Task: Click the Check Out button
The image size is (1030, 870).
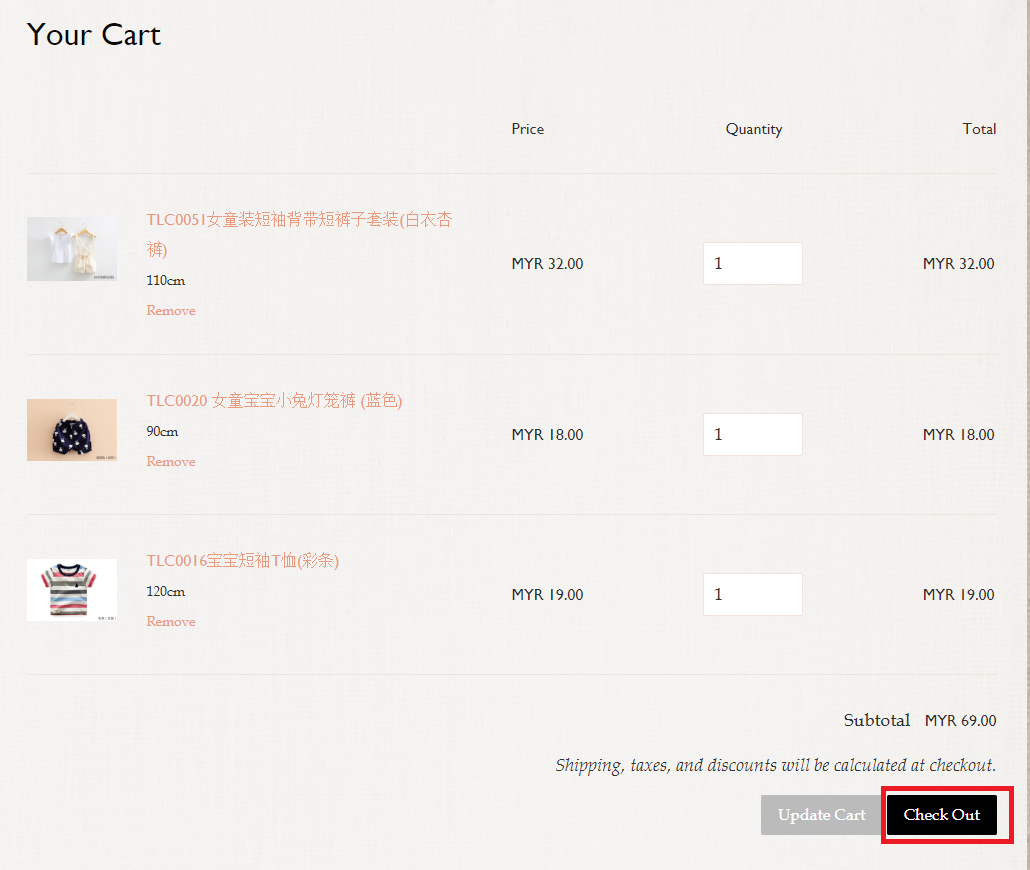Action: [x=941, y=815]
